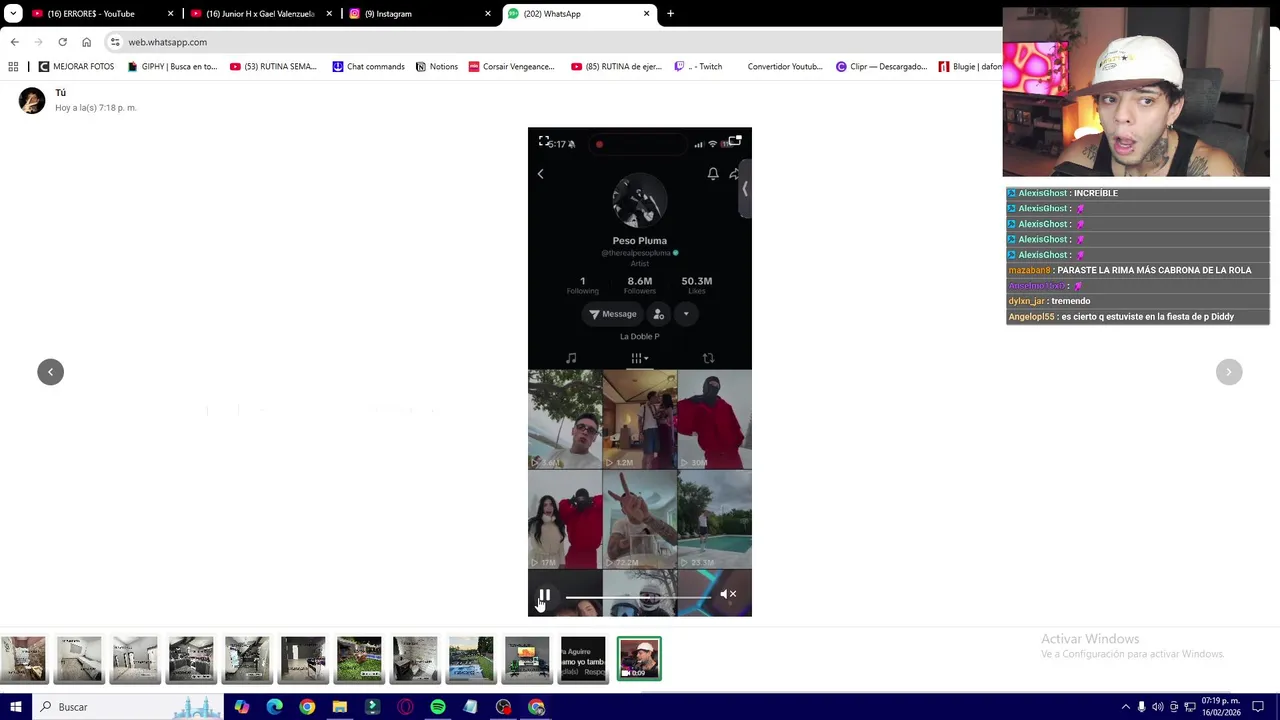Open the Blugie bookmark
This screenshot has width=1280, height=720.
(969, 67)
